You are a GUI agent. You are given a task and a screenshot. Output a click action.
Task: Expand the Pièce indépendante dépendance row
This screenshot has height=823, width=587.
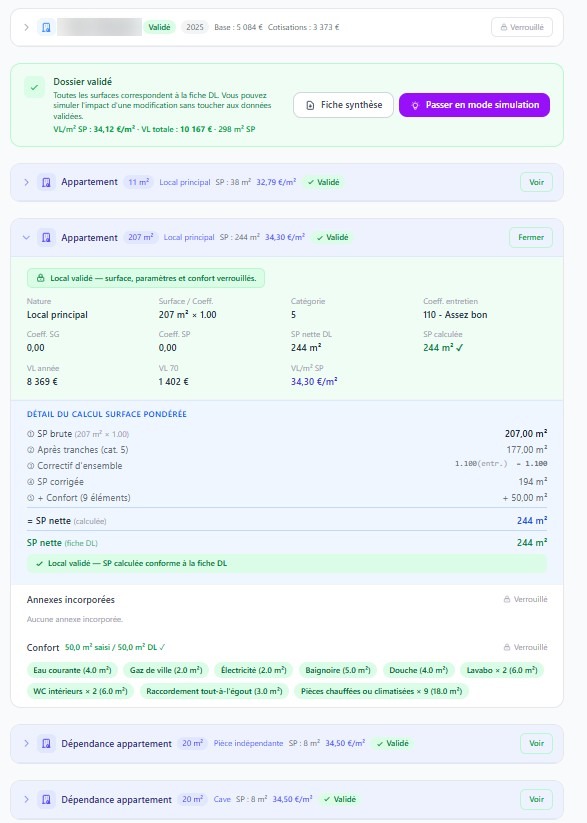click(x=26, y=744)
